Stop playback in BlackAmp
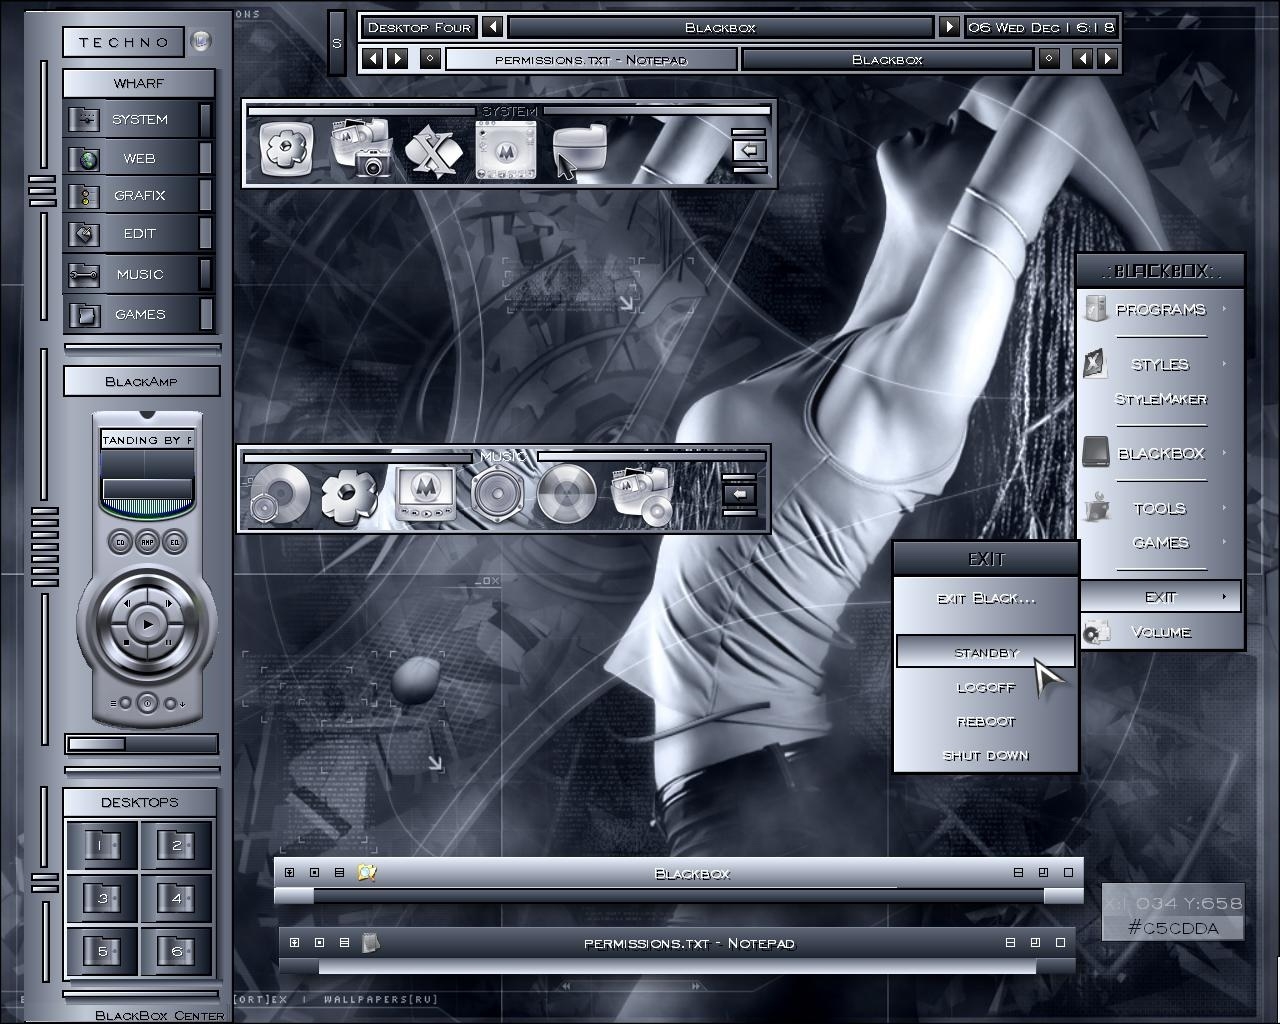 click(127, 643)
